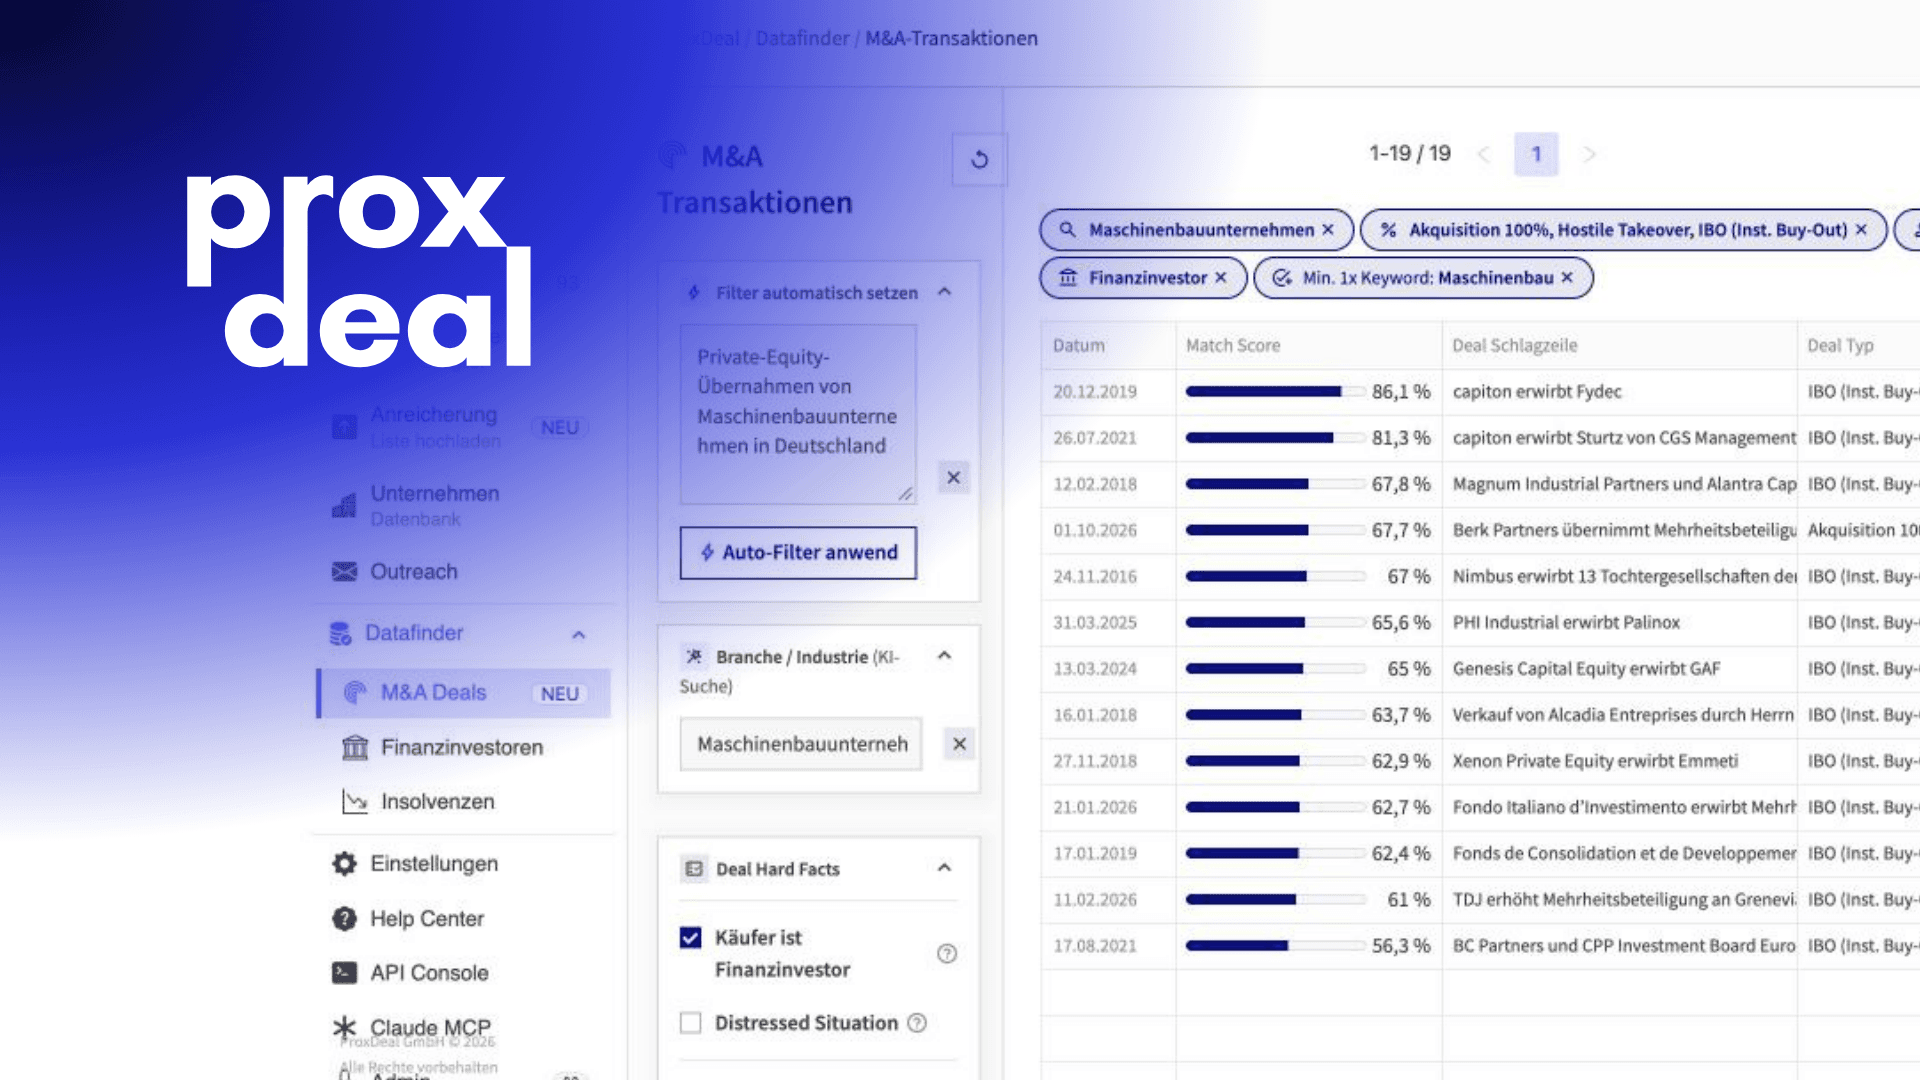Show help for Käufer ist Finanzinvestor
This screenshot has width=1920, height=1080.
click(x=947, y=954)
